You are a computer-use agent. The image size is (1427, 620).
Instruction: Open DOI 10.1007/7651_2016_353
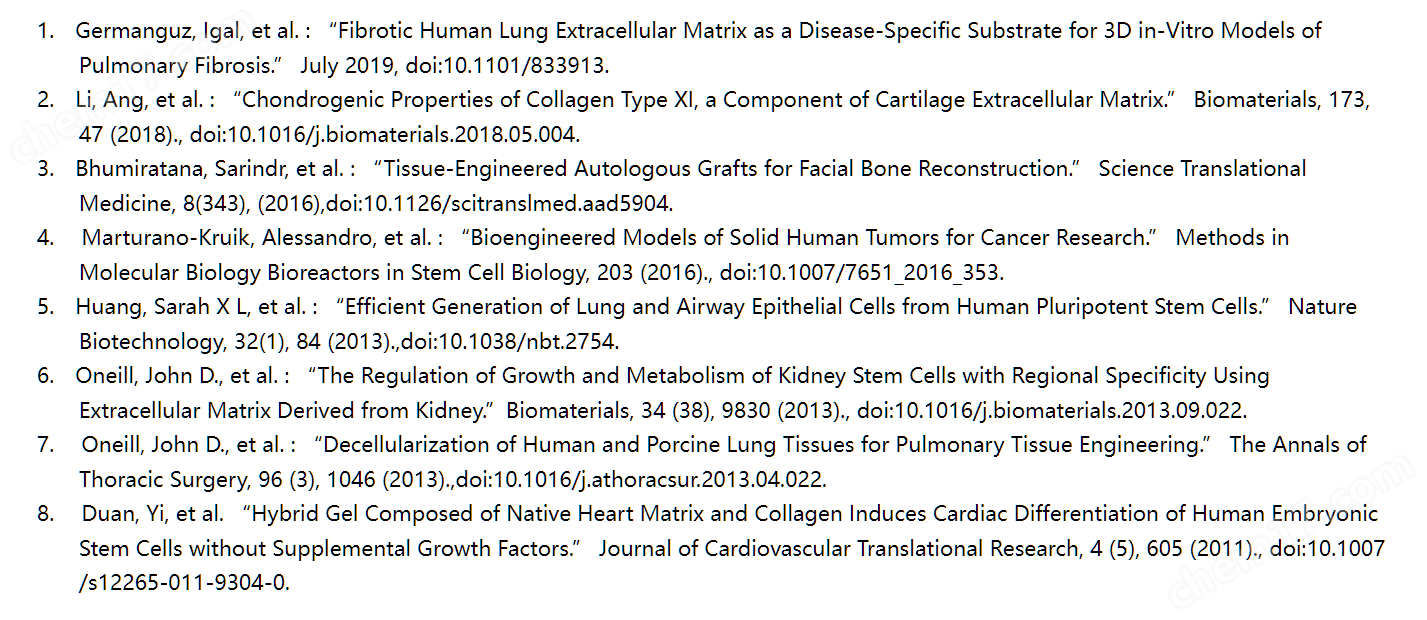[x=862, y=273]
